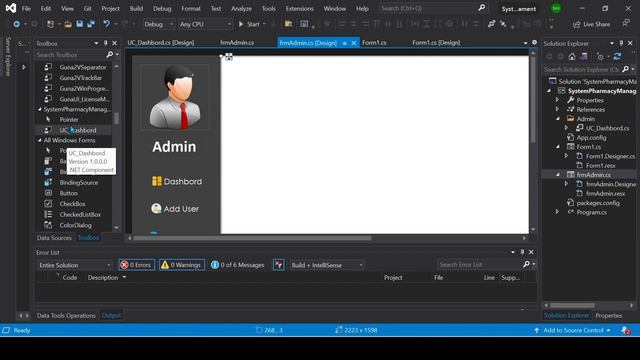Select the ColorDialog control in Toolbox
This screenshot has width=640, height=360.
pyautogui.click(x=76, y=225)
